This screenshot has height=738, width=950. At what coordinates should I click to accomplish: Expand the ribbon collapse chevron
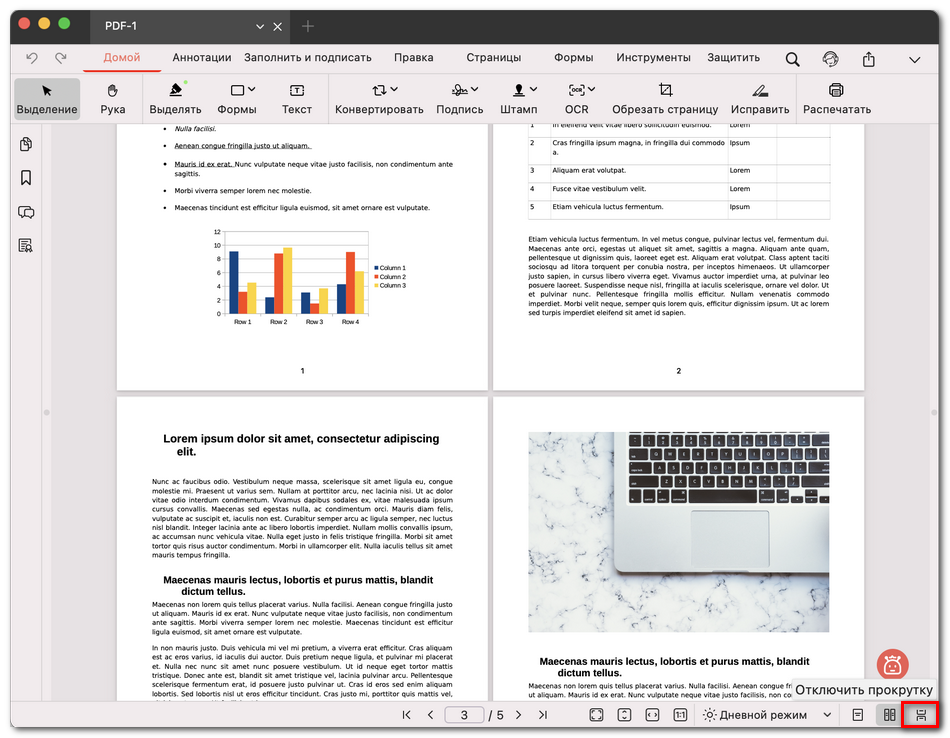click(914, 60)
